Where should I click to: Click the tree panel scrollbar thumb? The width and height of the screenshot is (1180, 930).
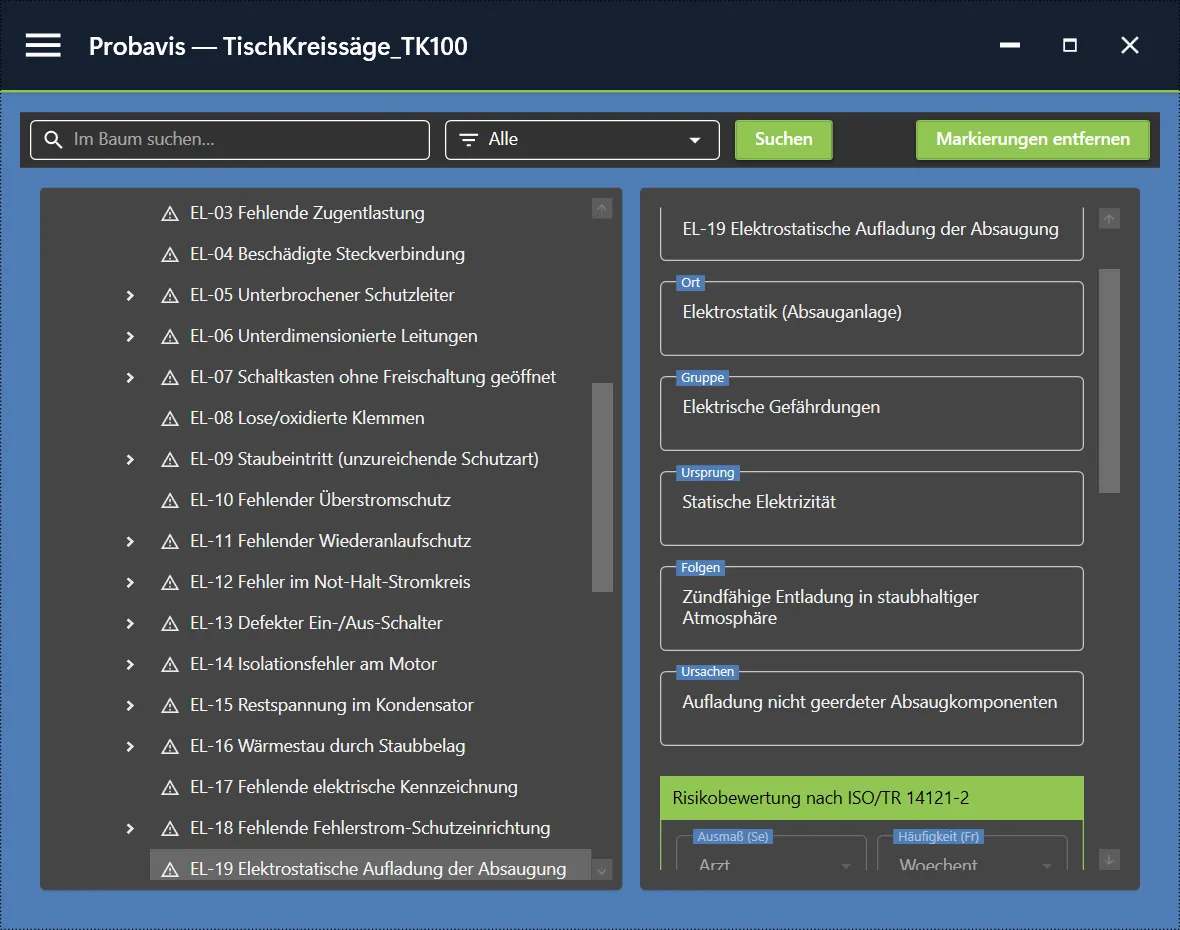point(602,488)
